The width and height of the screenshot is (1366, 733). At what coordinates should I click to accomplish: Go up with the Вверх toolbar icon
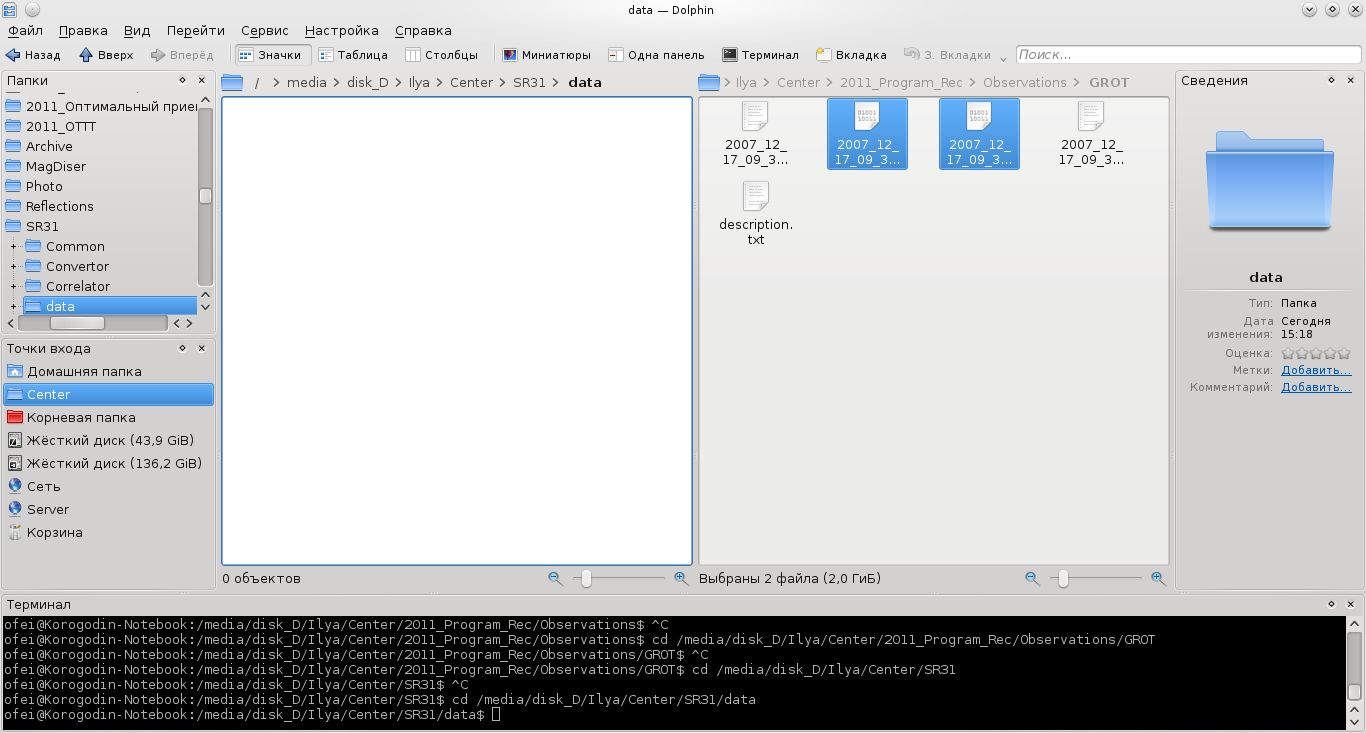click(x=86, y=55)
